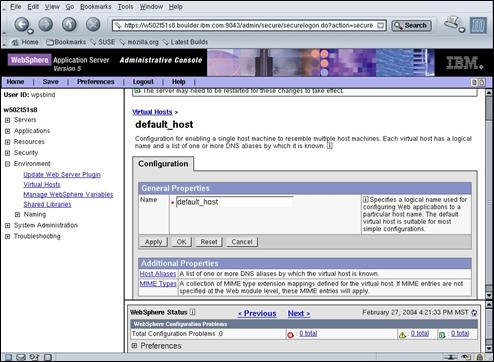Open the mozilla.org bookmark
This screenshot has width=494, height=362.
[x=139, y=42]
